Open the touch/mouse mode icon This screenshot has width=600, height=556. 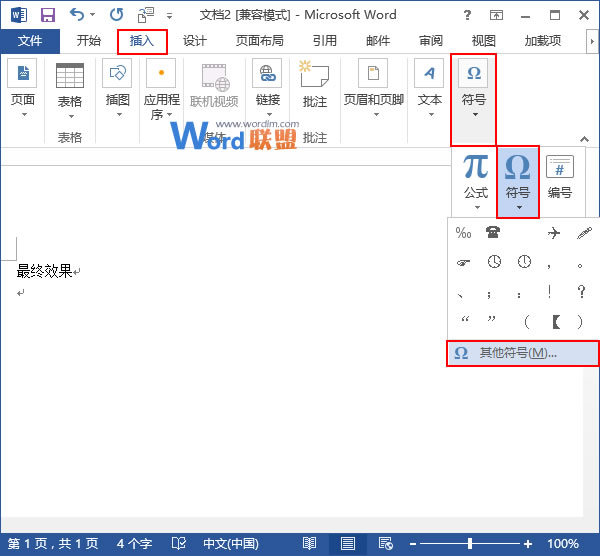click(x=146, y=15)
